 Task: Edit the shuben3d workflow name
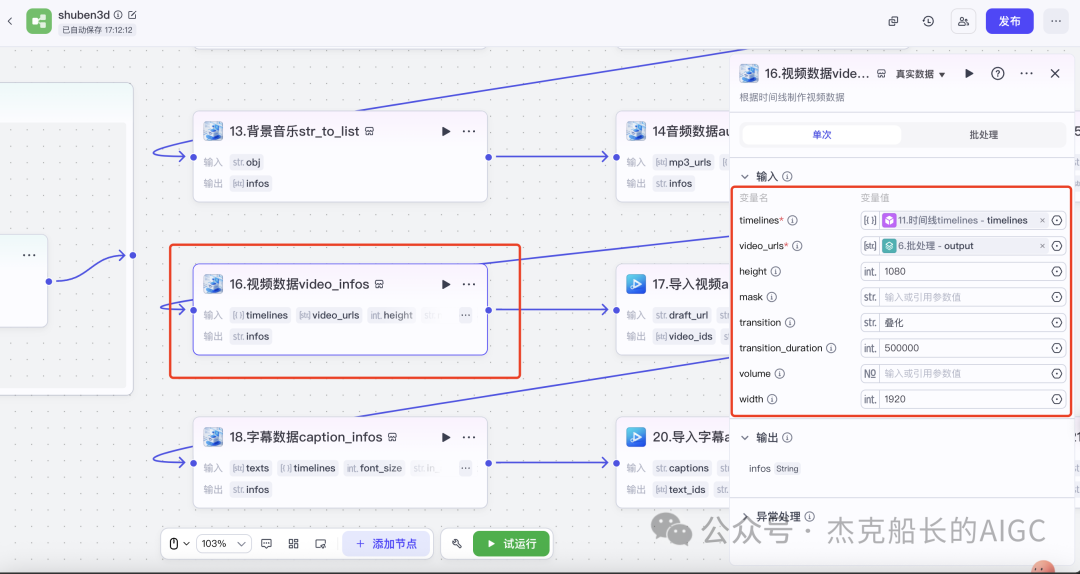pos(132,14)
